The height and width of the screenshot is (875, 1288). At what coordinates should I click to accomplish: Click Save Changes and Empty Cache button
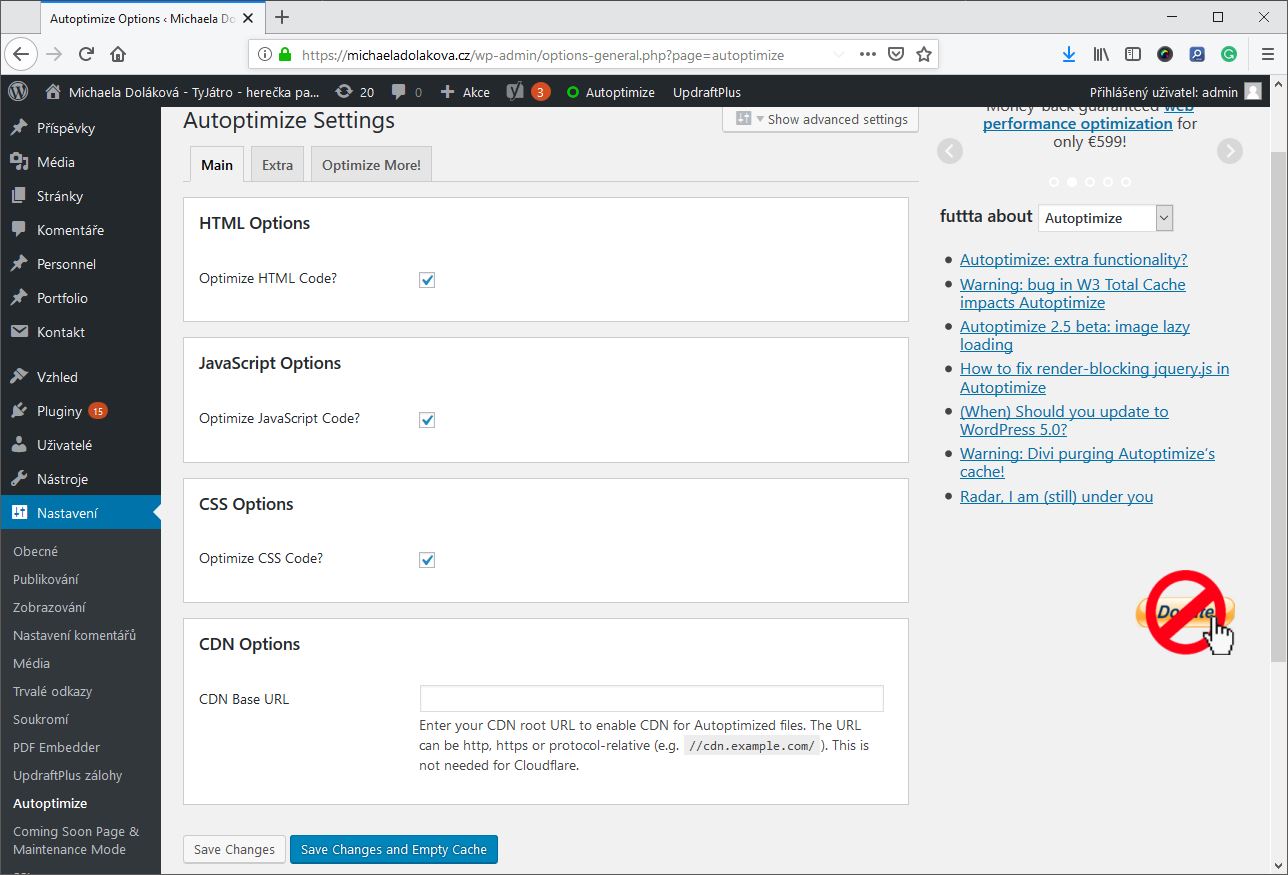(393, 849)
